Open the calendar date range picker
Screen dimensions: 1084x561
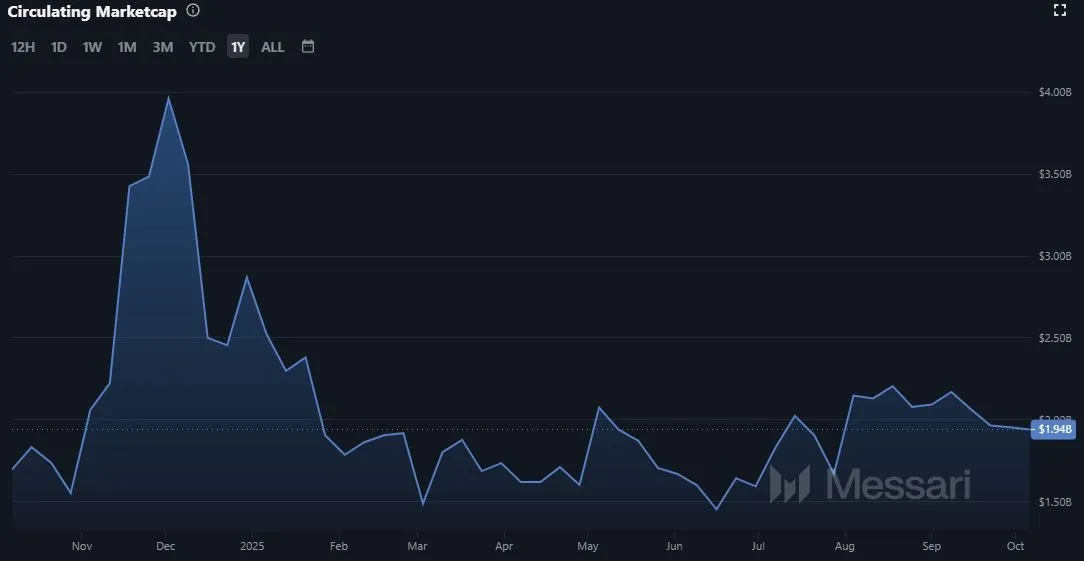click(x=308, y=46)
